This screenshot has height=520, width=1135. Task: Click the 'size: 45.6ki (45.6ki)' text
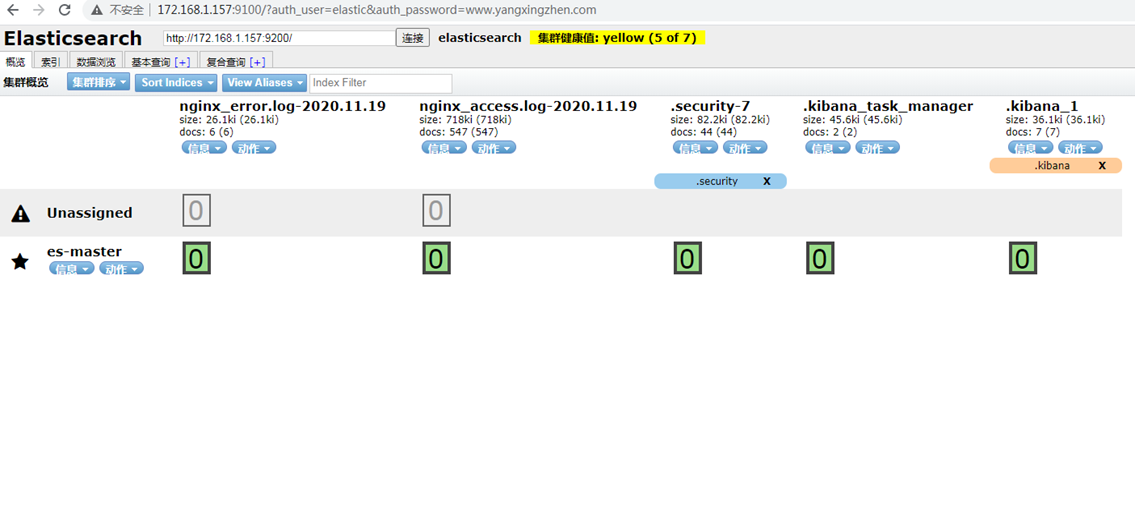click(x=853, y=119)
